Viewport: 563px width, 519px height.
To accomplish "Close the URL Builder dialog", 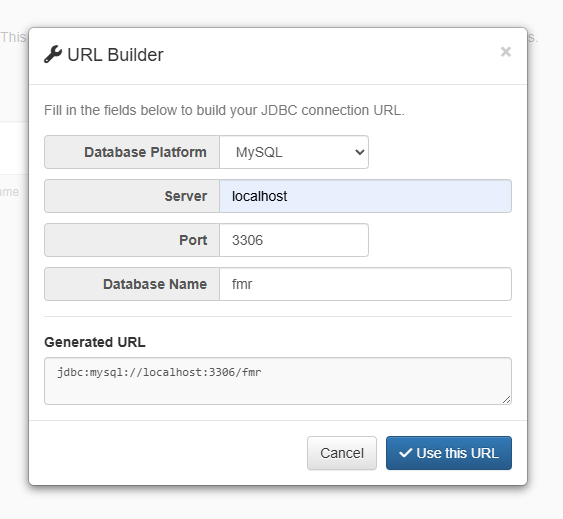I will click(506, 52).
